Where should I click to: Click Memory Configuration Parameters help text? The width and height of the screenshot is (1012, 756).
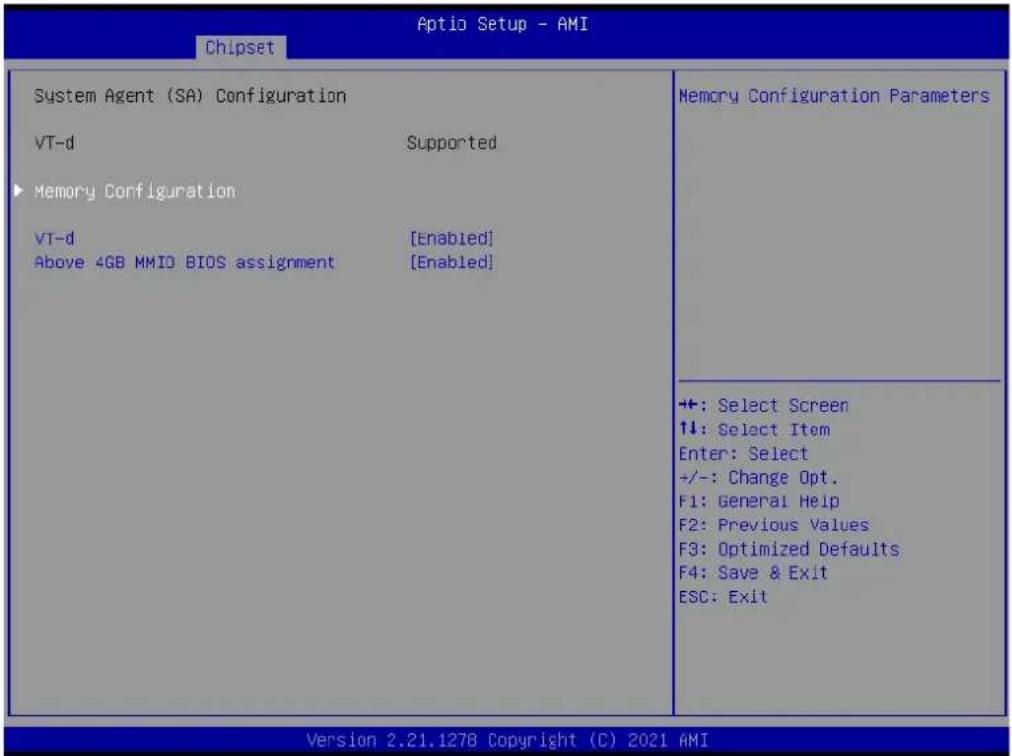point(834,96)
